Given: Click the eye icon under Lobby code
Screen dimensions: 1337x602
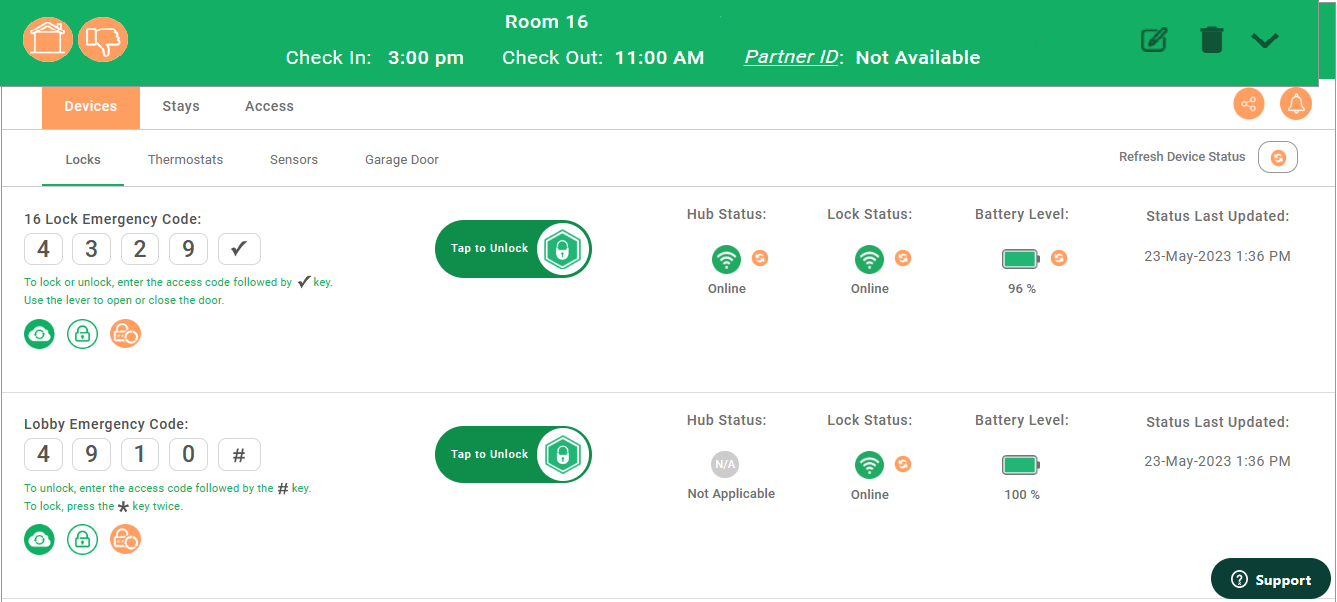Looking at the screenshot, I should pos(39,540).
